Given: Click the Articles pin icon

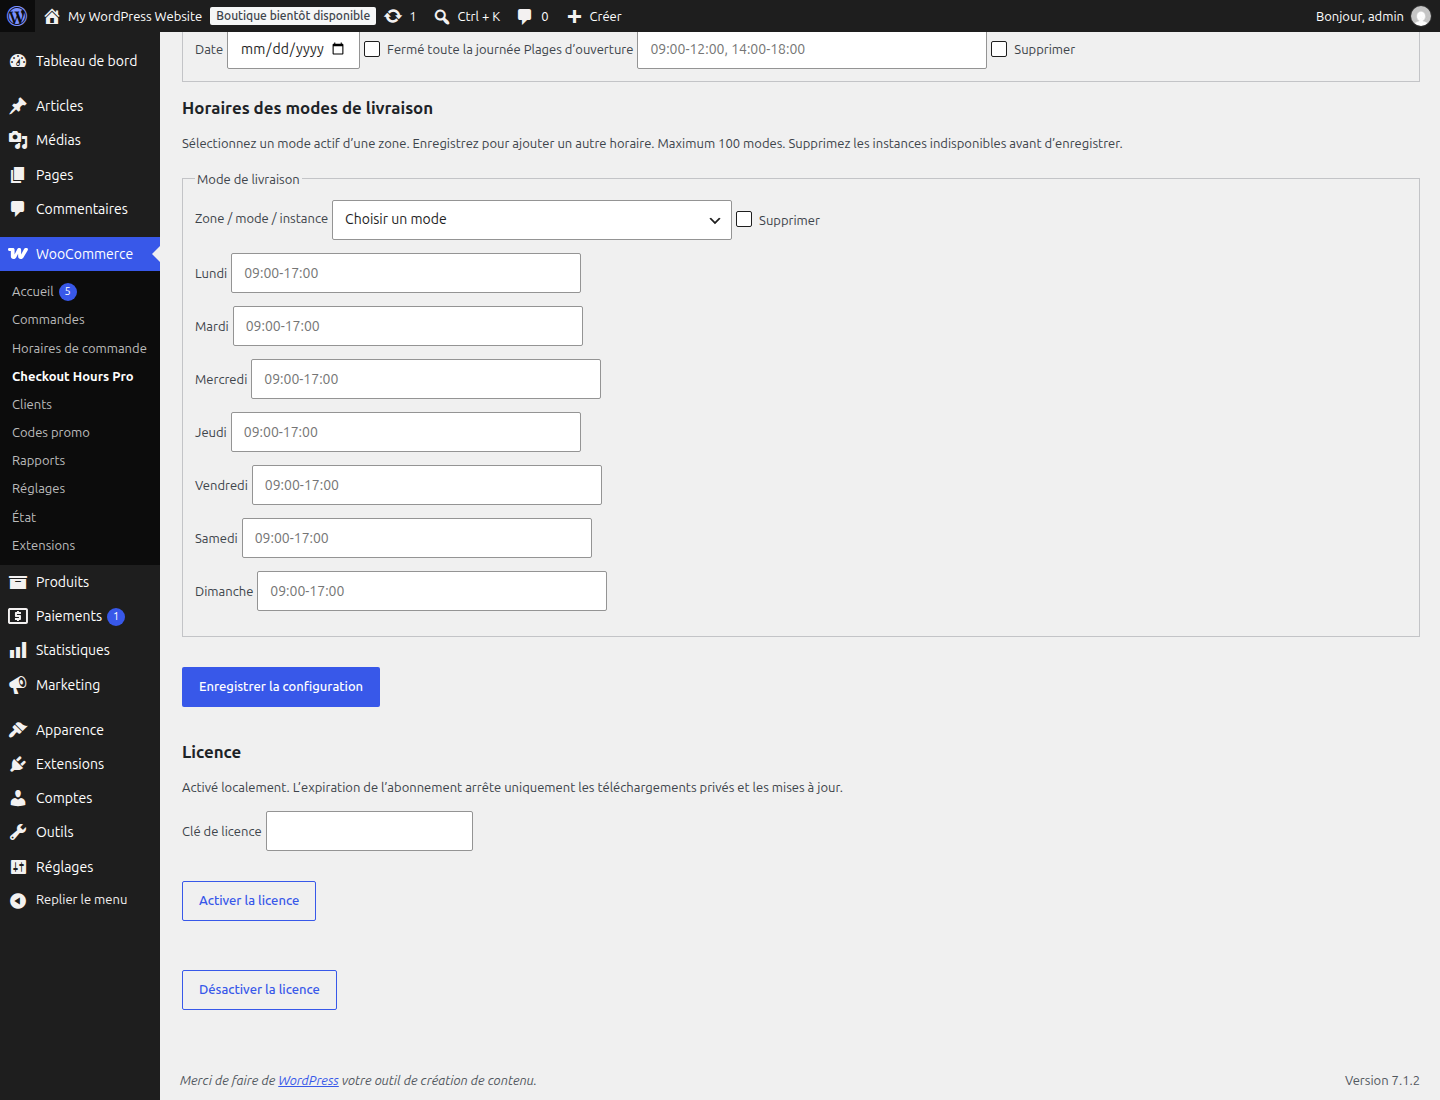Looking at the screenshot, I should point(18,106).
